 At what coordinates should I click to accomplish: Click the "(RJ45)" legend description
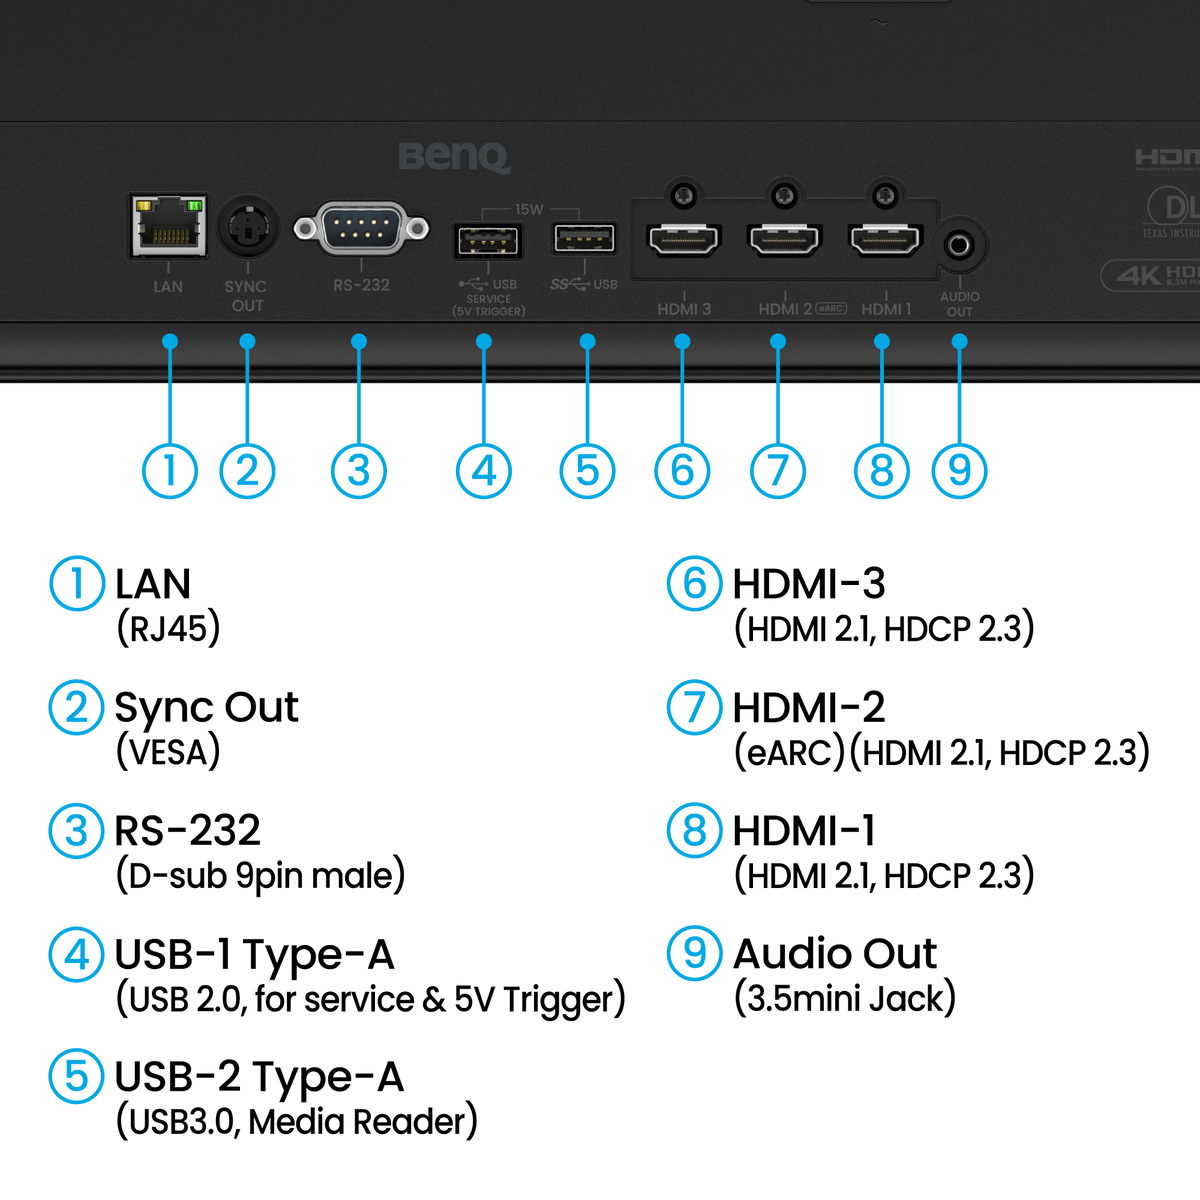pos(168,629)
